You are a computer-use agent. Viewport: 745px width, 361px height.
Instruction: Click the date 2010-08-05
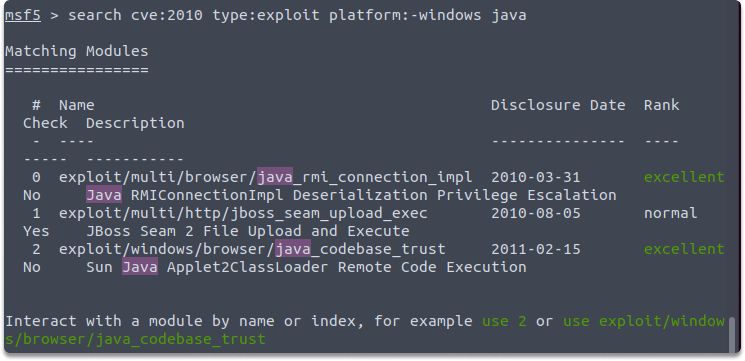[x=535, y=213]
